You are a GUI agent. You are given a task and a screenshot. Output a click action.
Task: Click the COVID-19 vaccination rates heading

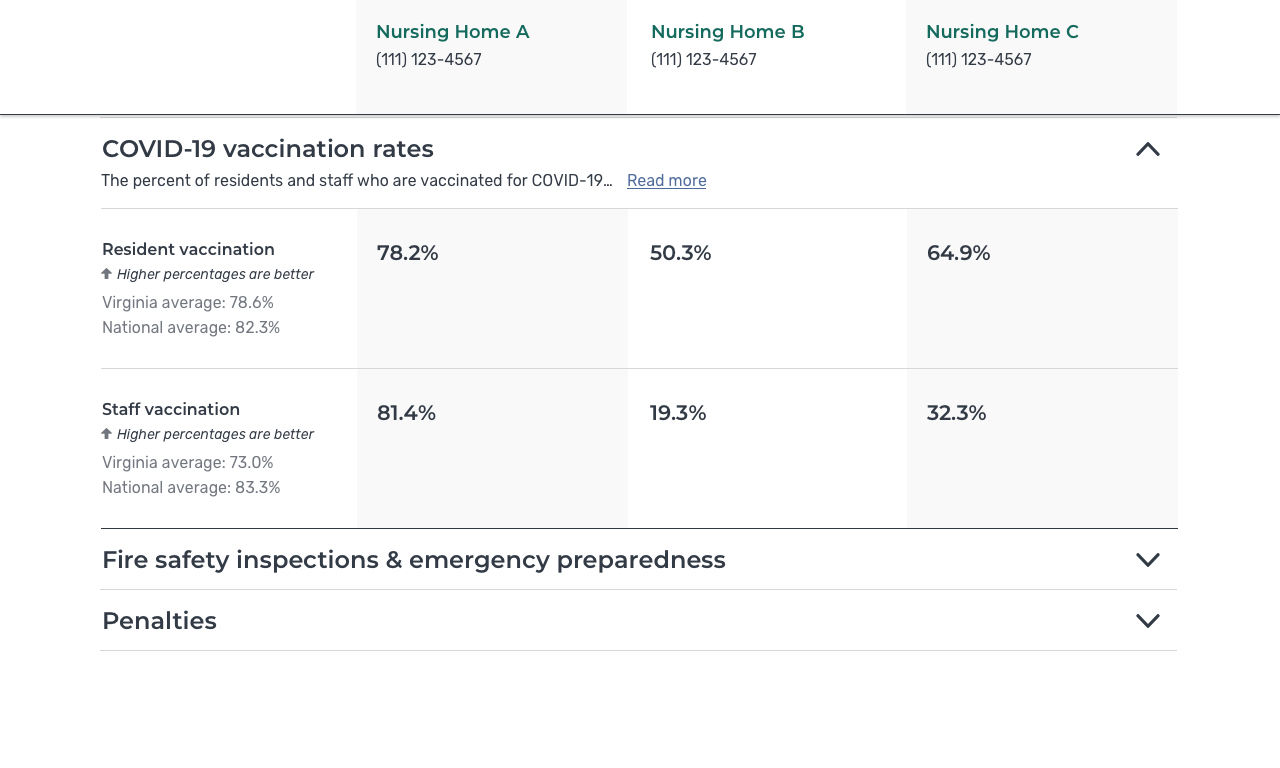(268, 149)
